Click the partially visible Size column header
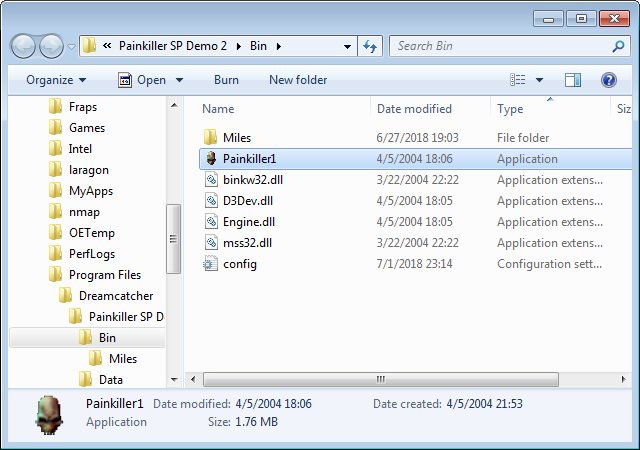The height and width of the screenshot is (450, 640). (x=624, y=109)
